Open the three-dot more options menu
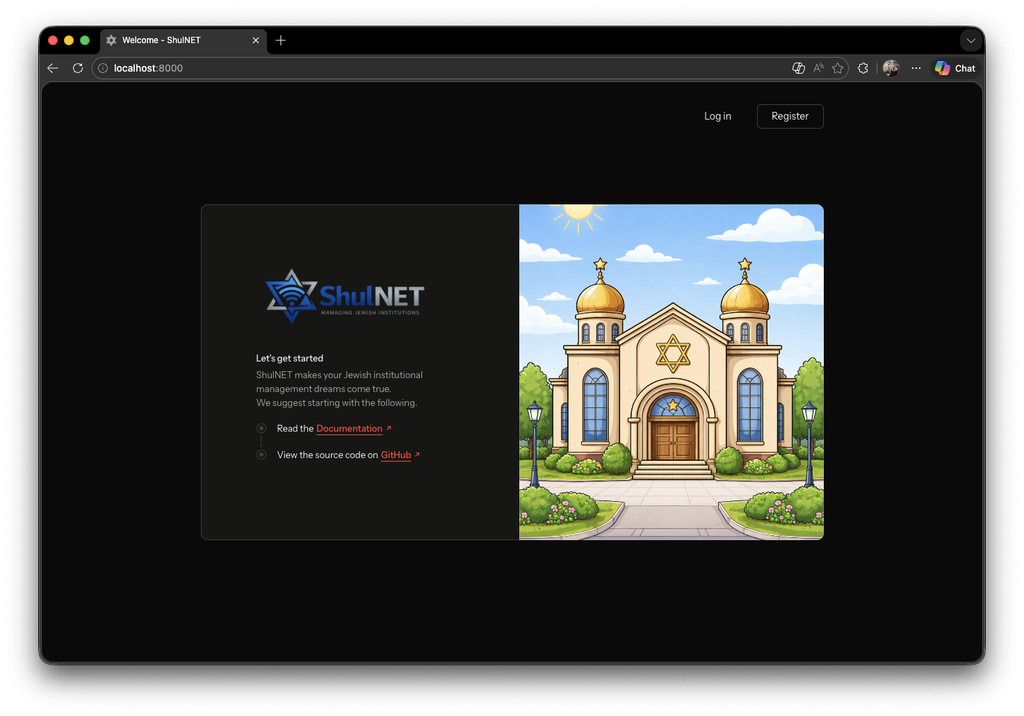 pyautogui.click(x=916, y=68)
